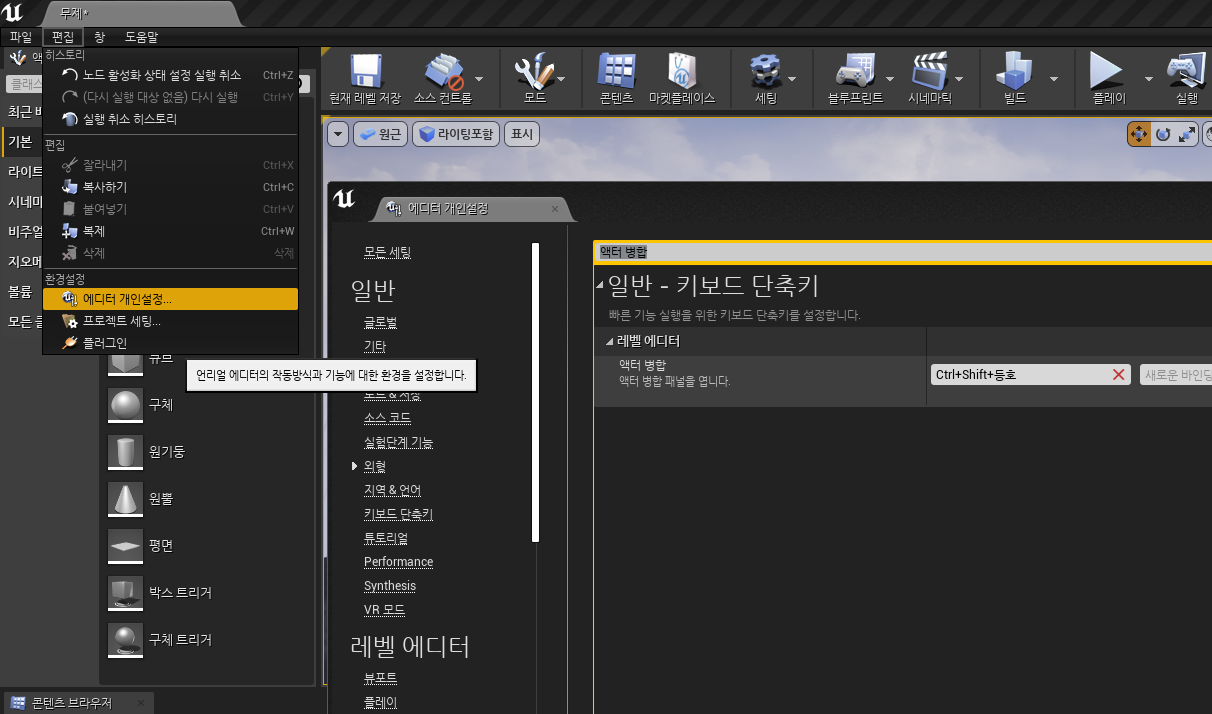Viewport: 1212px width, 714px height.
Task: Expand the 외형 (Appearance) settings entry
Action: pyautogui.click(x=354, y=466)
